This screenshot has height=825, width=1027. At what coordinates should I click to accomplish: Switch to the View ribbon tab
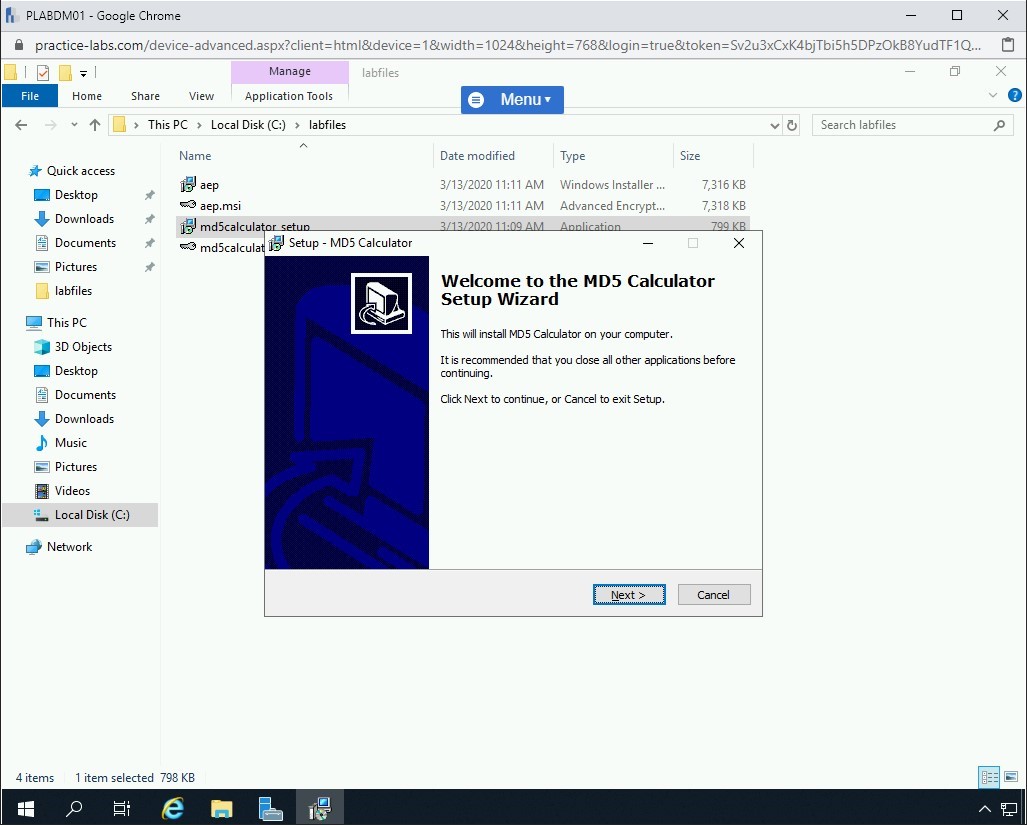pyautogui.click(x=201, y=96)
